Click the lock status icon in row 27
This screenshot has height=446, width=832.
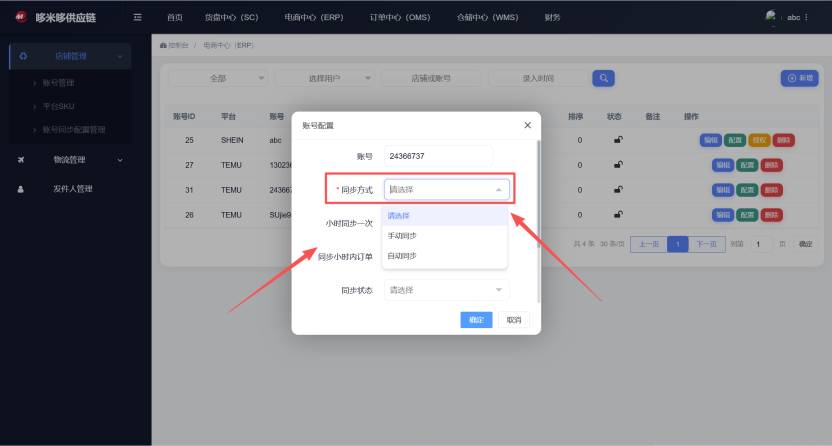[618, 165]
